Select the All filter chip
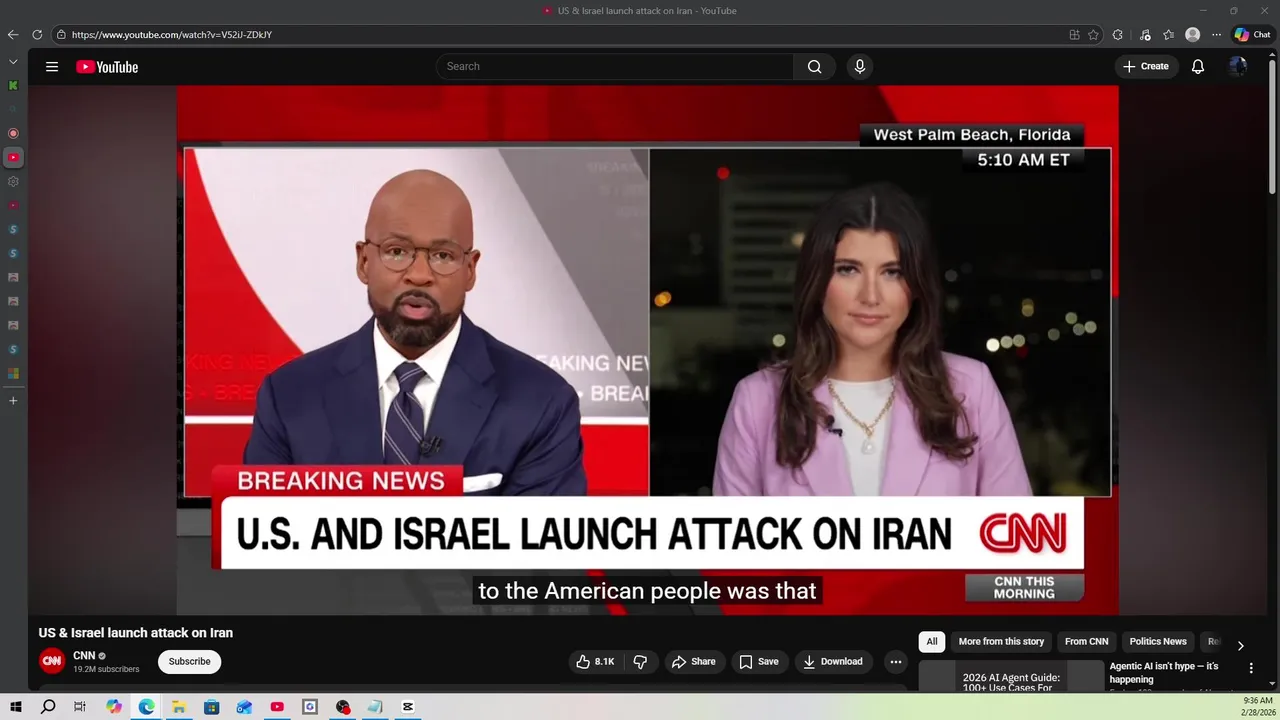The height and width of the screenshot is (720, 1280). 932,642
